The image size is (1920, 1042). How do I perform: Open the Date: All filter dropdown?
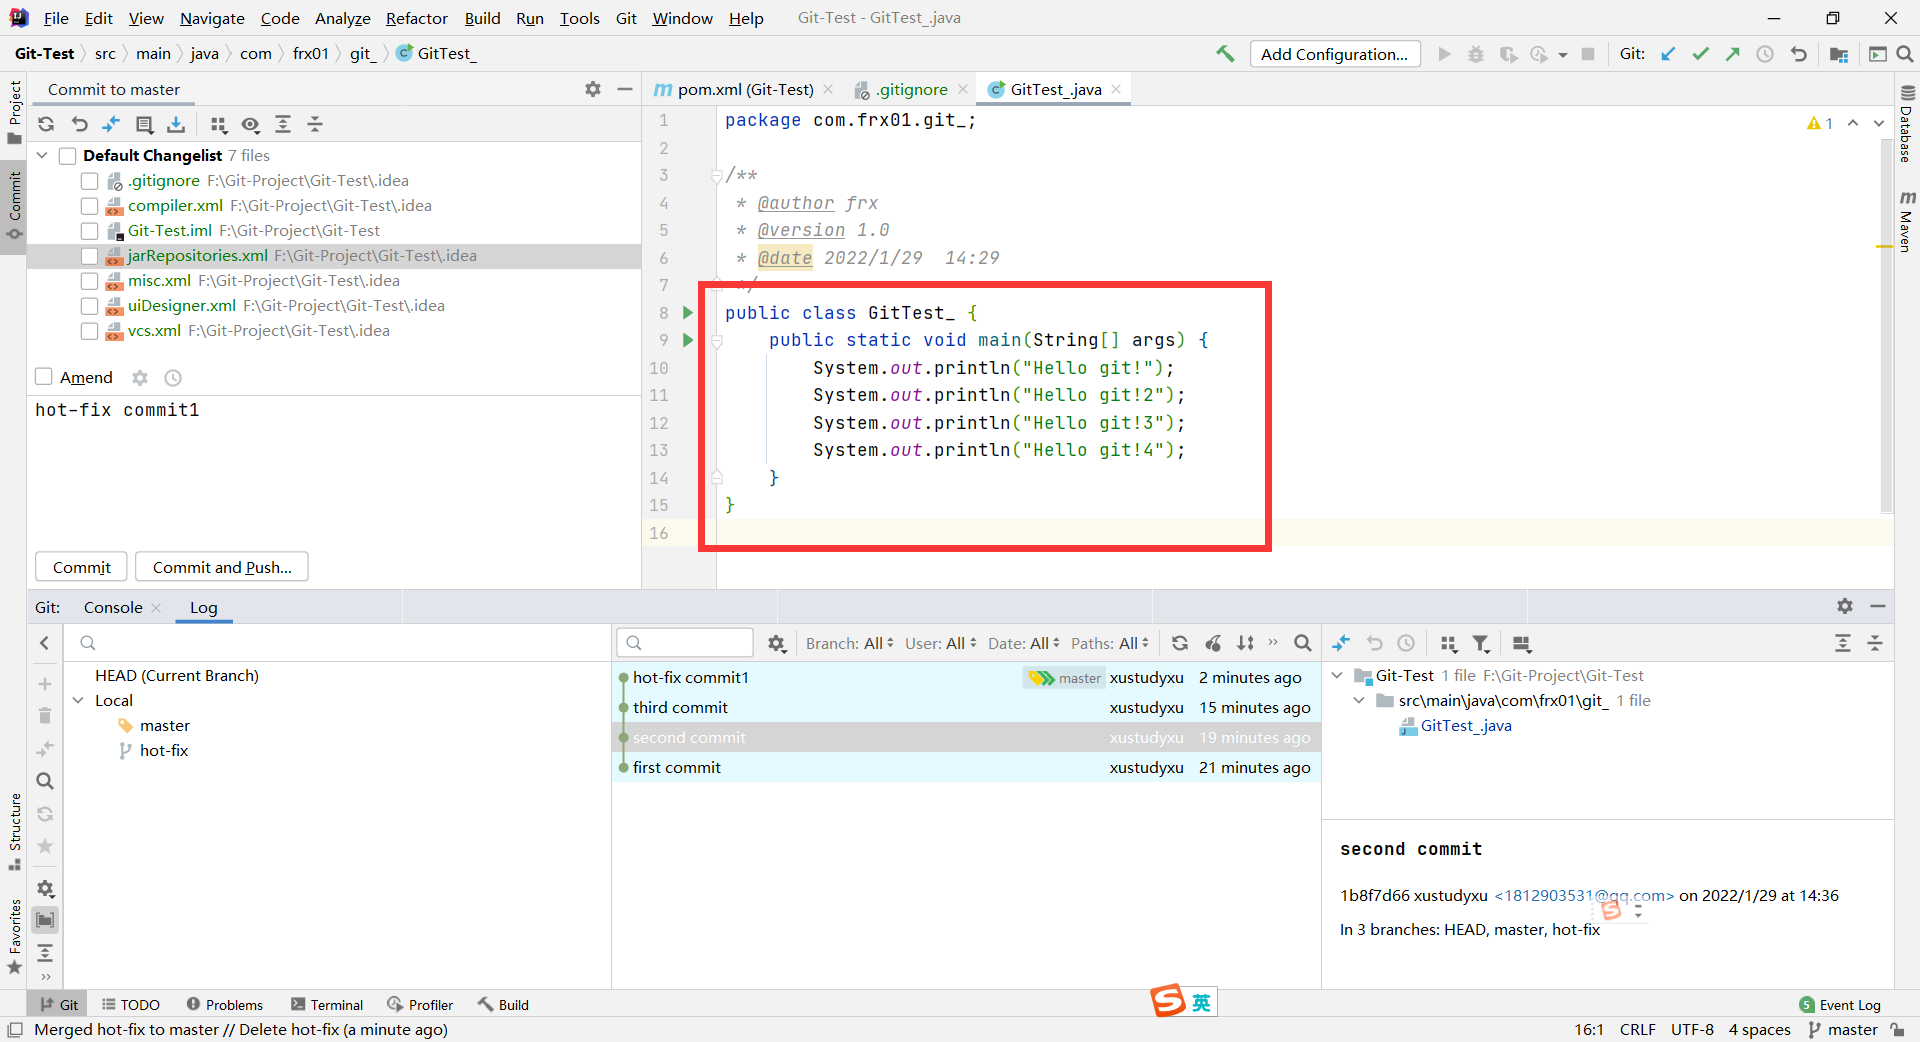pos(1024,643)
